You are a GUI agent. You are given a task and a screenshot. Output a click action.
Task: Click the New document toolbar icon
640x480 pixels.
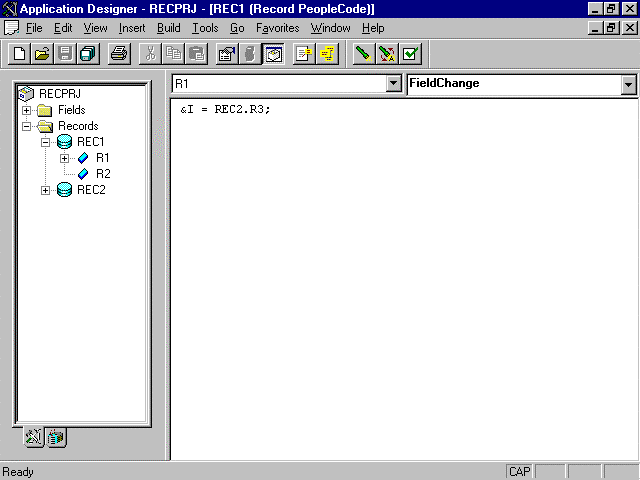pos(20,53)
